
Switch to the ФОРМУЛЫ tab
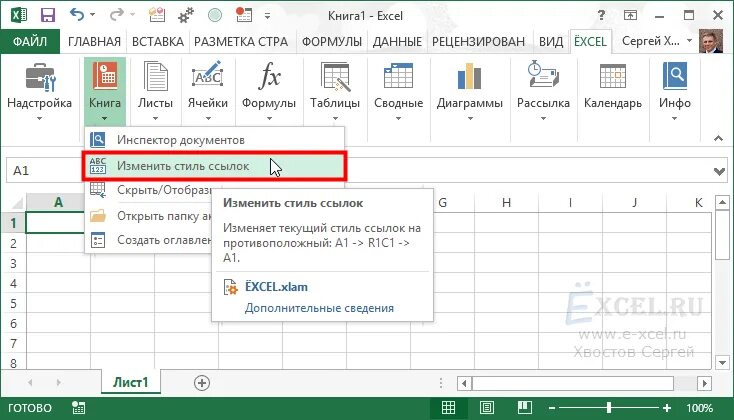click(332, 42)
